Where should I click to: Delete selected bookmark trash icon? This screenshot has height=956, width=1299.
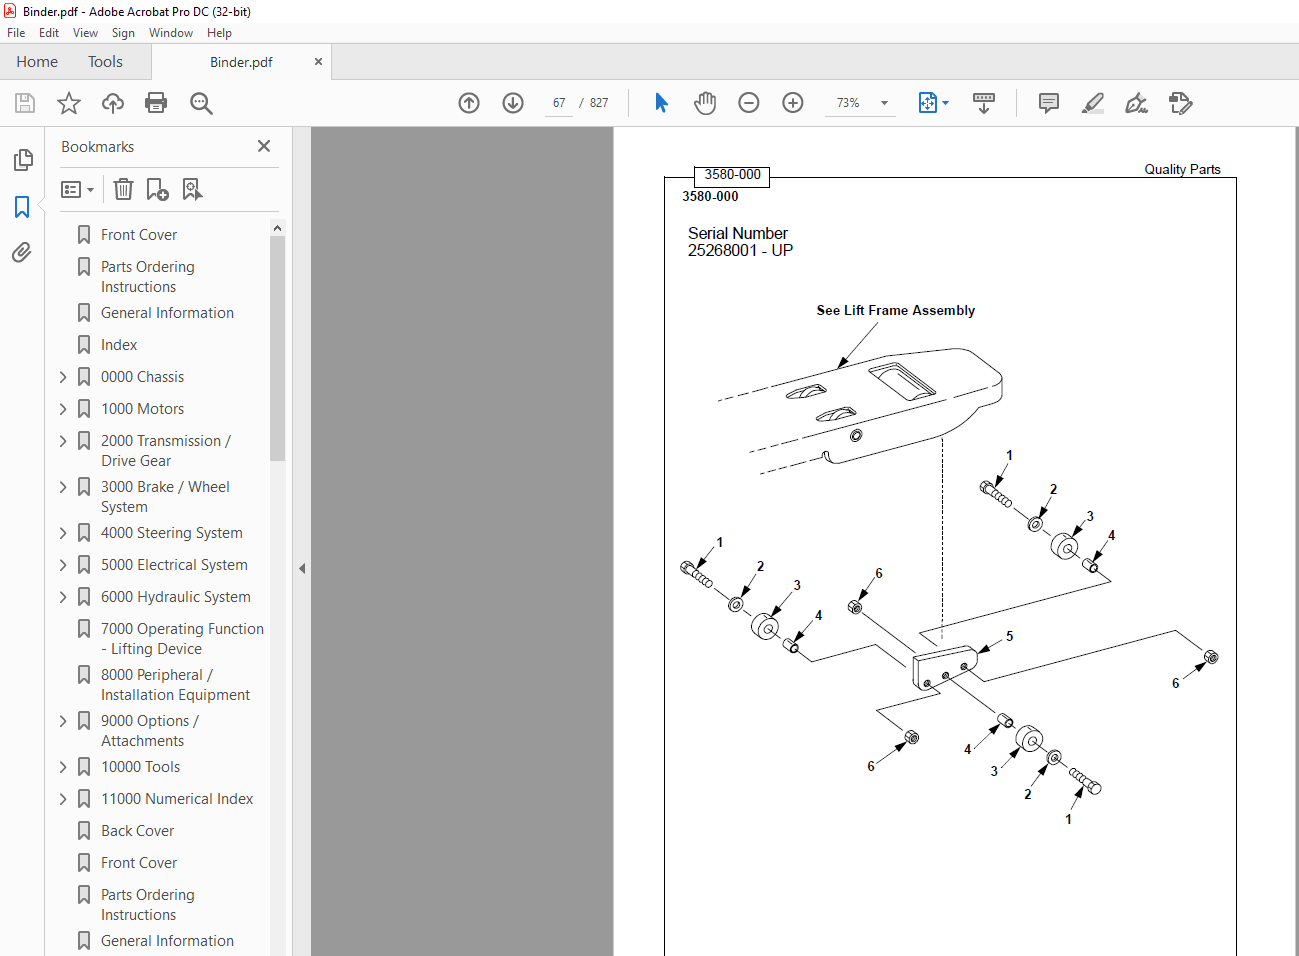point(123,189)
